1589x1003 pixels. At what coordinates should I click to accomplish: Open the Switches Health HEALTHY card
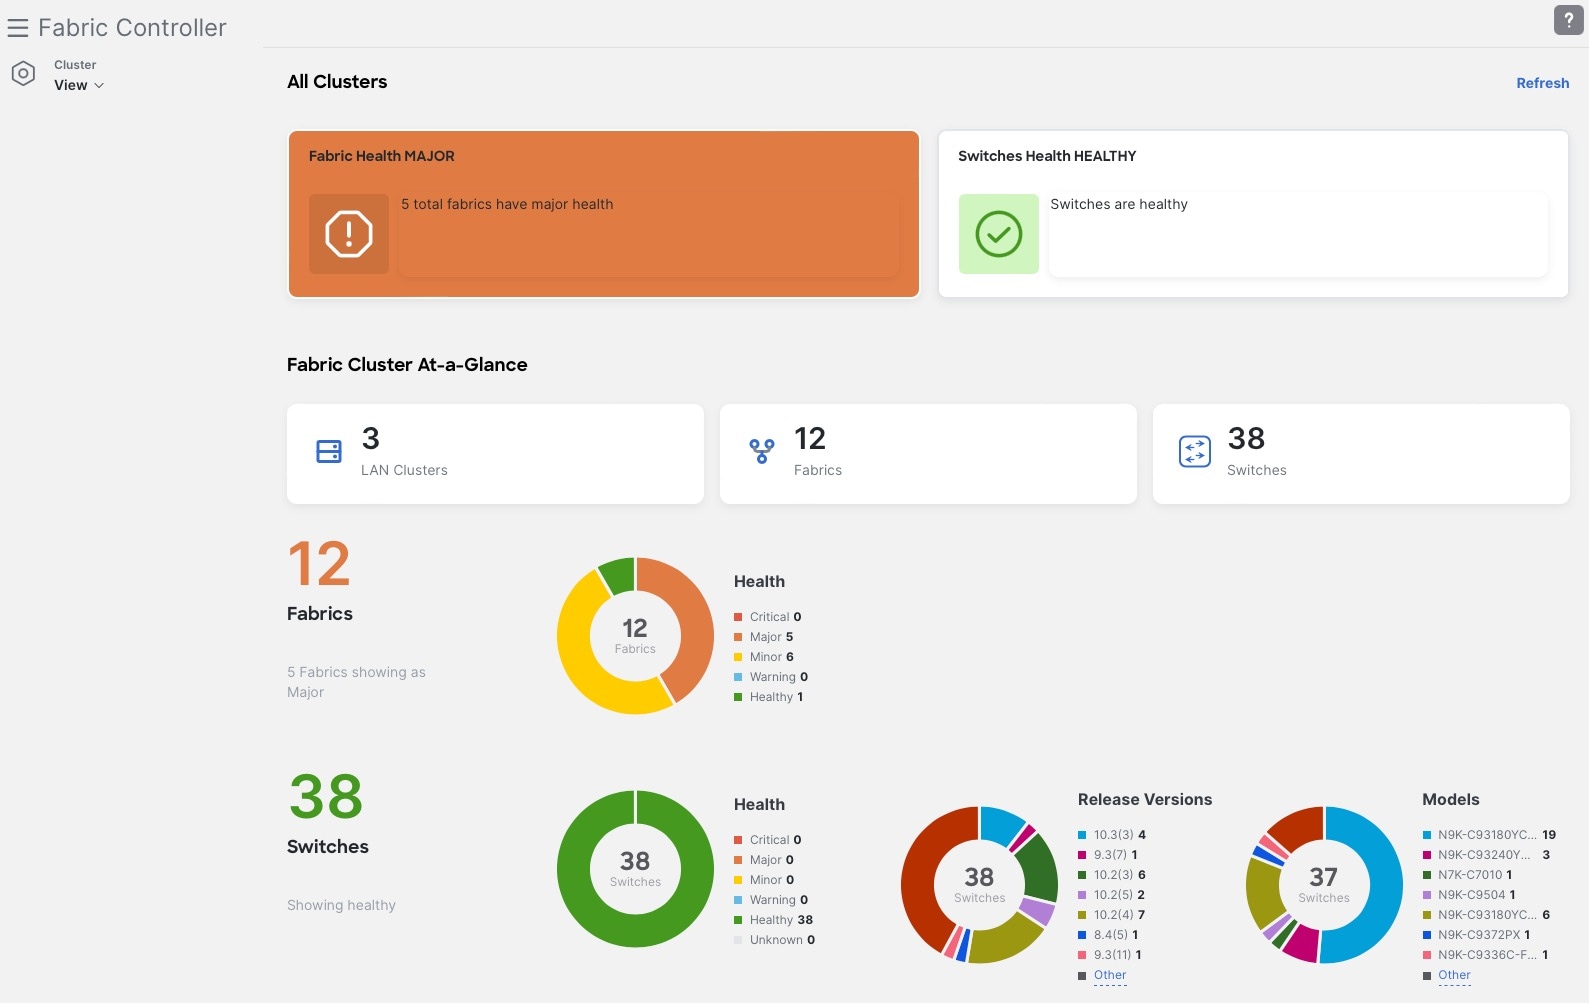1253,214
